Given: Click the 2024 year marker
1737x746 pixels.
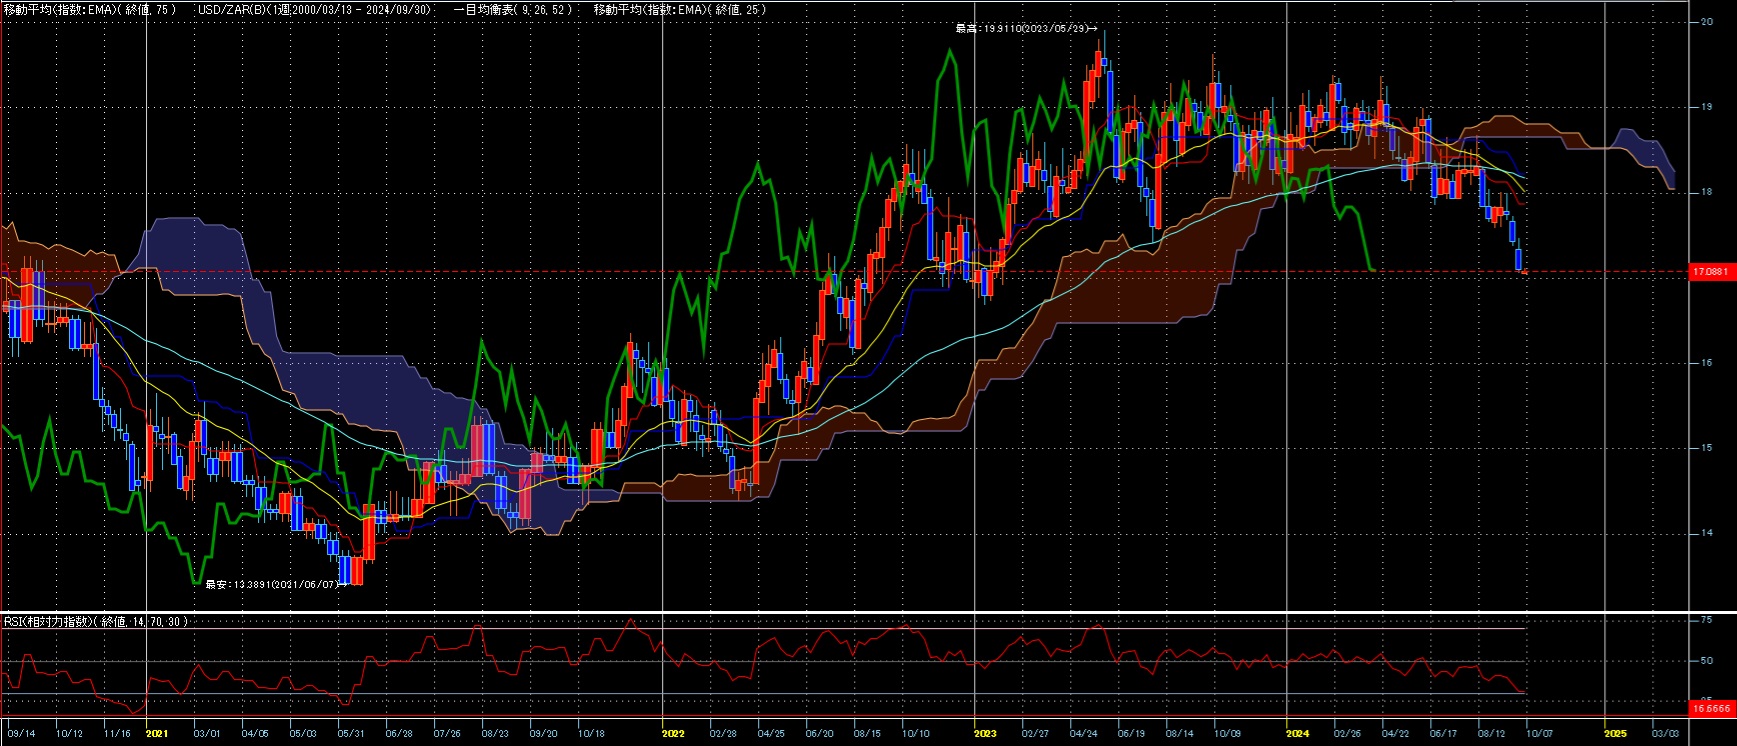Looking at the screenshot, I should [1297, 734].
